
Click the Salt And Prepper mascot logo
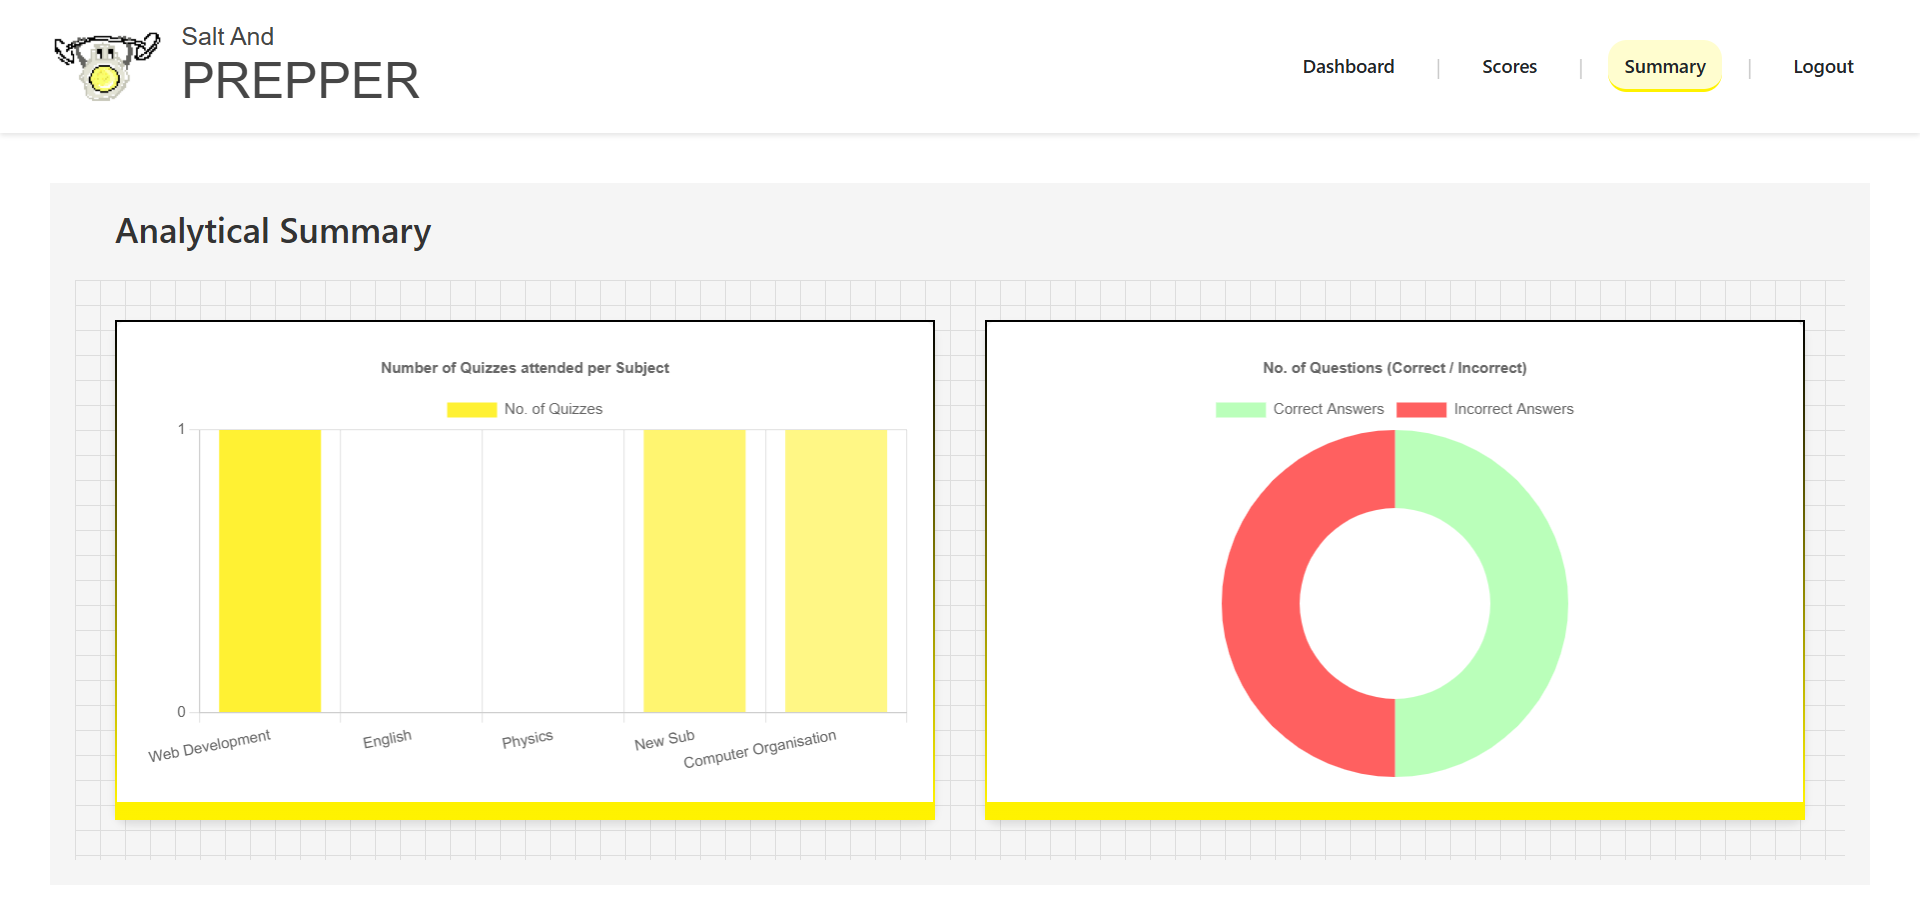(x=105, y=66)
